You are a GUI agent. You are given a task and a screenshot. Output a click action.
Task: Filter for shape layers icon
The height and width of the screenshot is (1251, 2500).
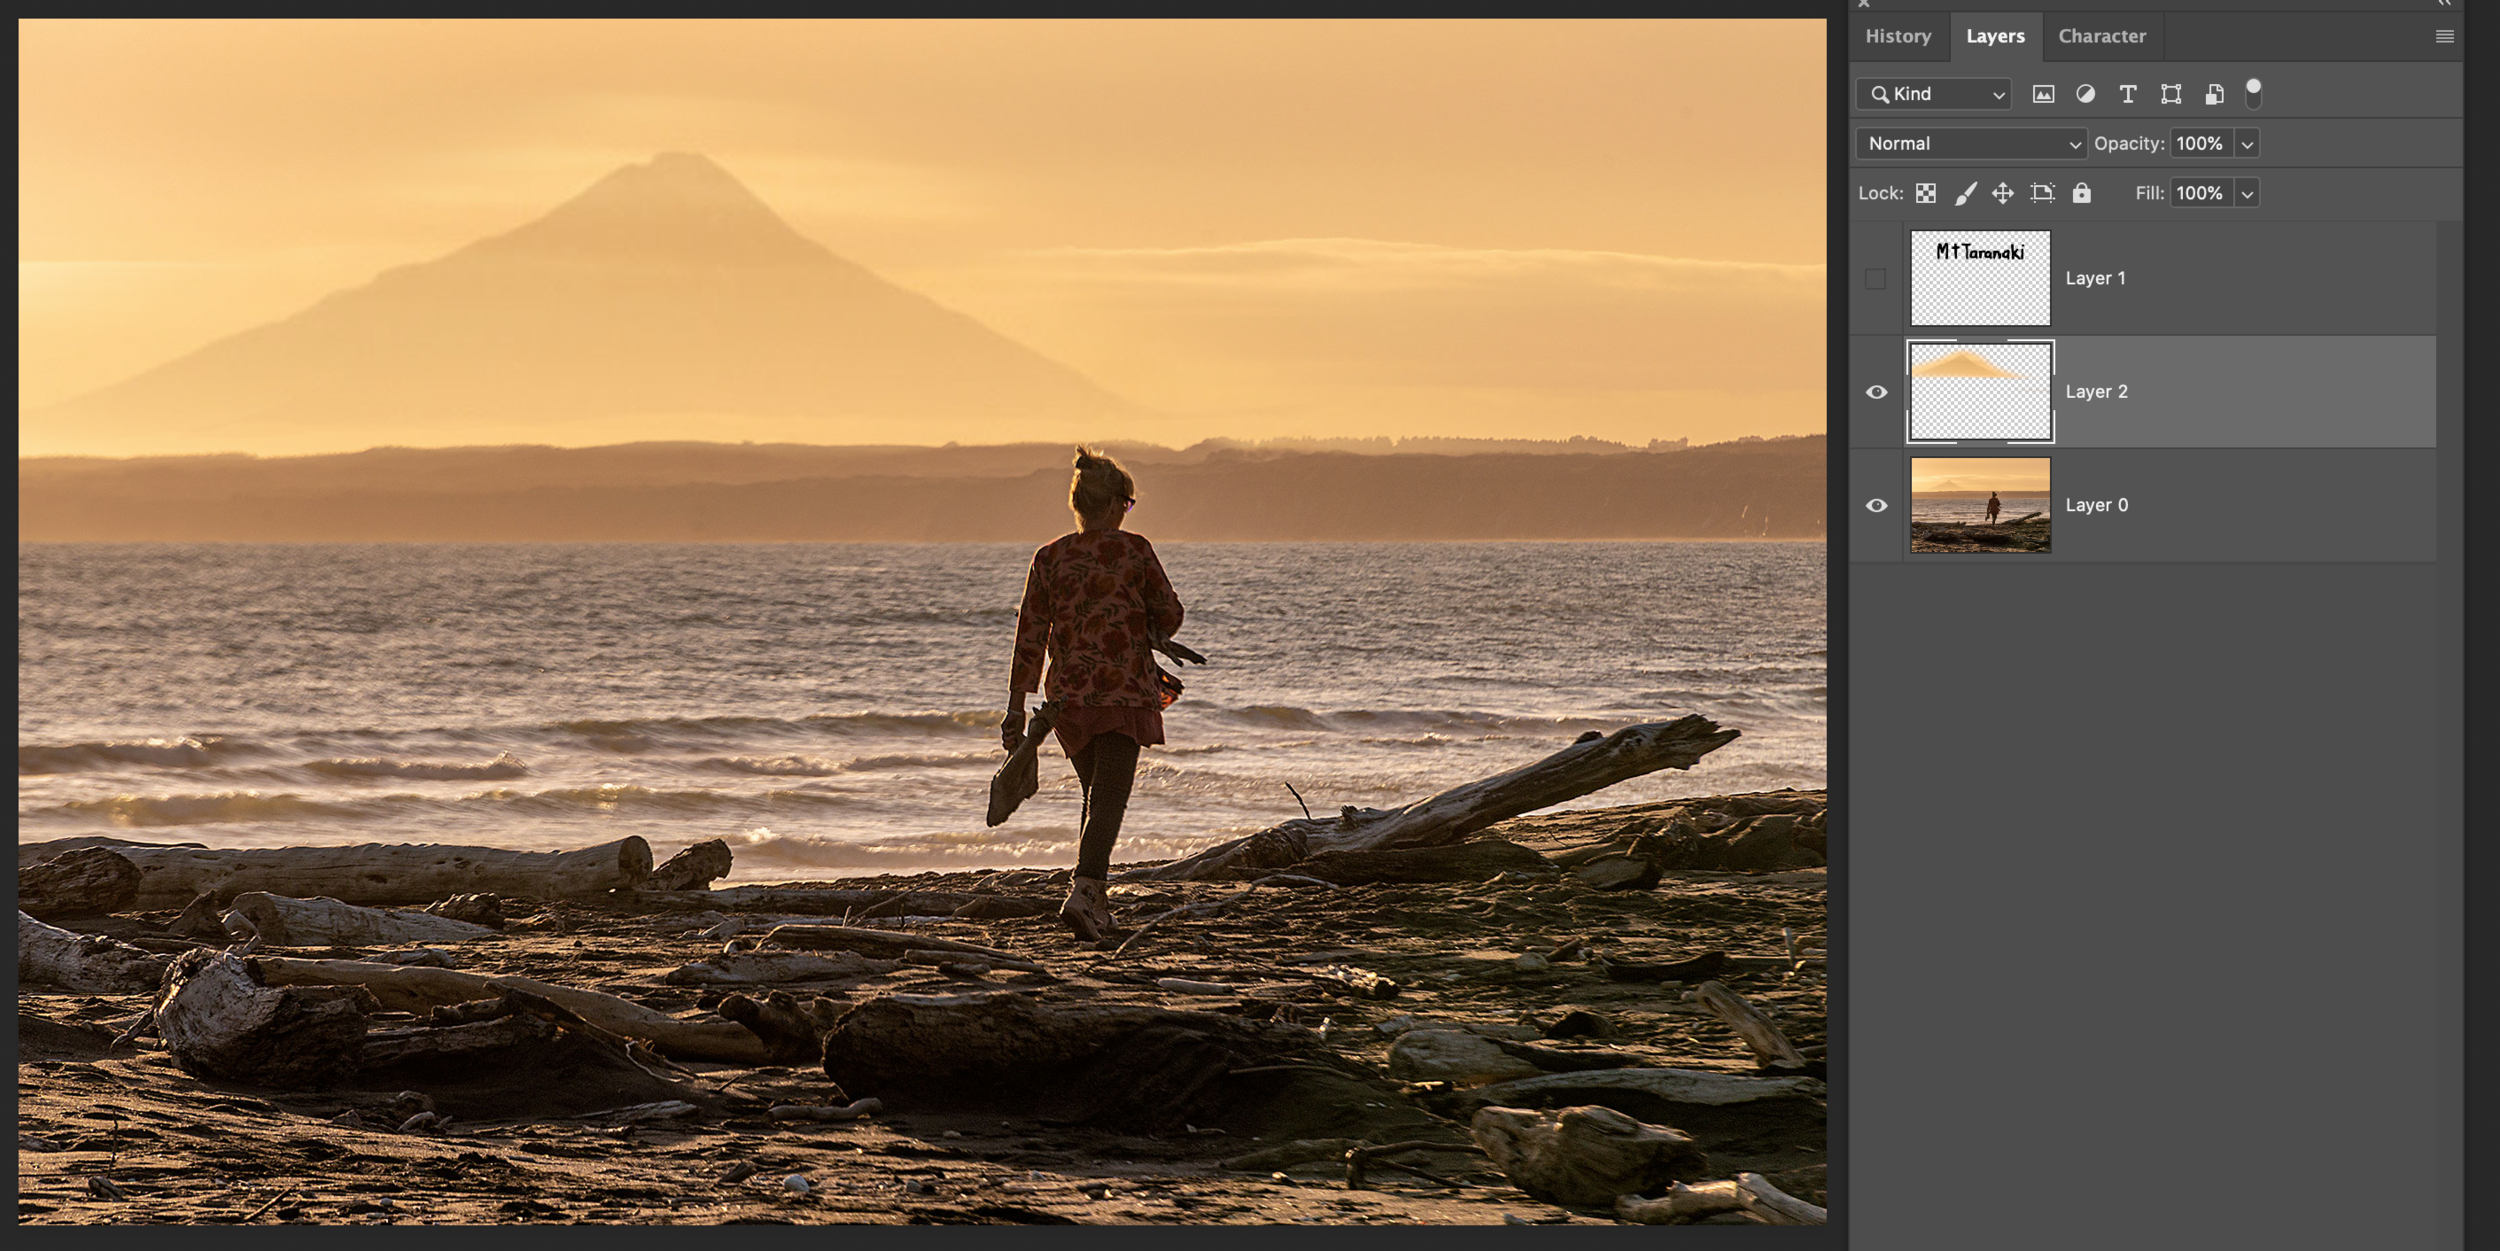2170,94
